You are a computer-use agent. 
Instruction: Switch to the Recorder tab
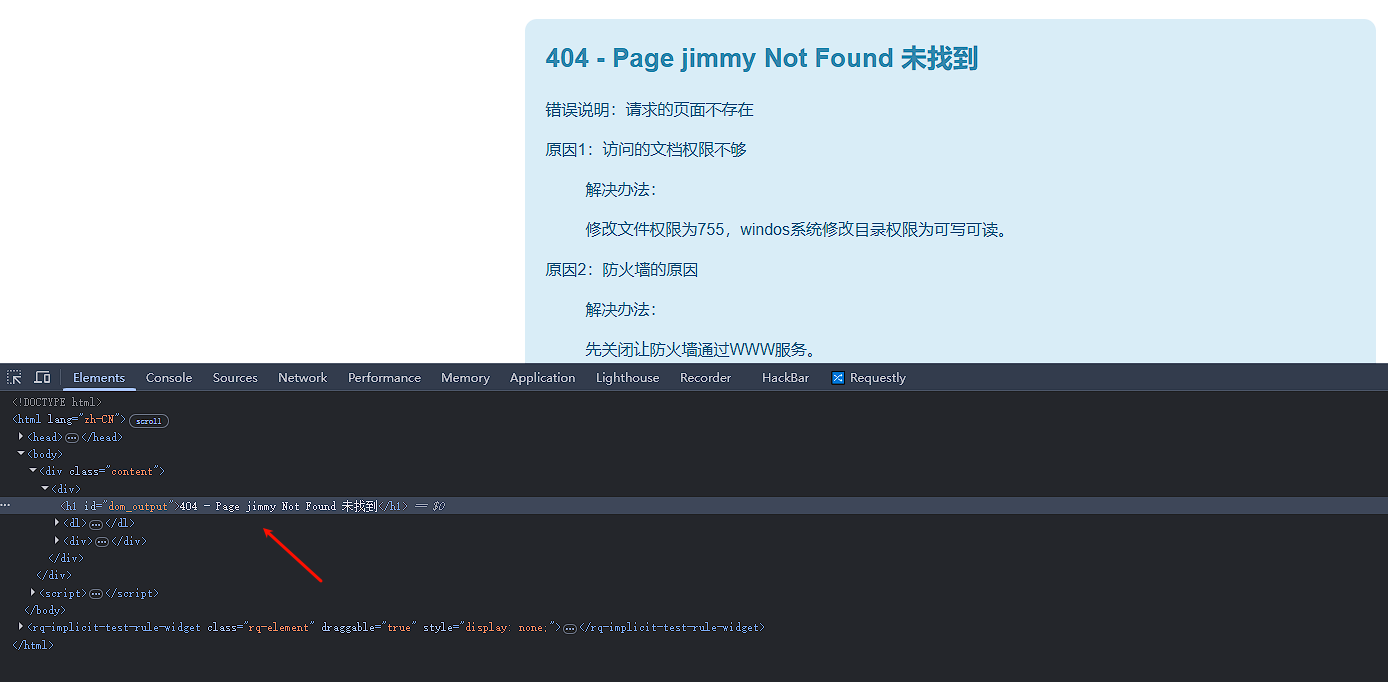pyautogui.click(x=705, y=378)
